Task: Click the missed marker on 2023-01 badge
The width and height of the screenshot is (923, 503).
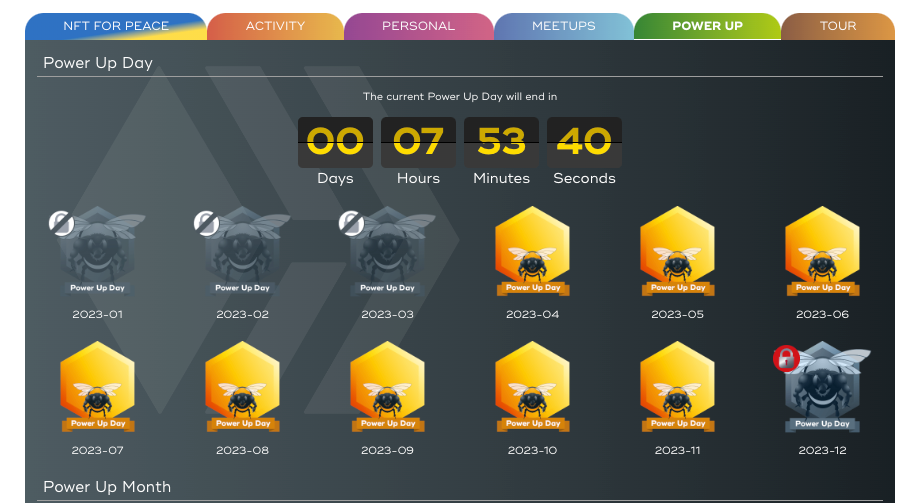Action: (61, 224)
